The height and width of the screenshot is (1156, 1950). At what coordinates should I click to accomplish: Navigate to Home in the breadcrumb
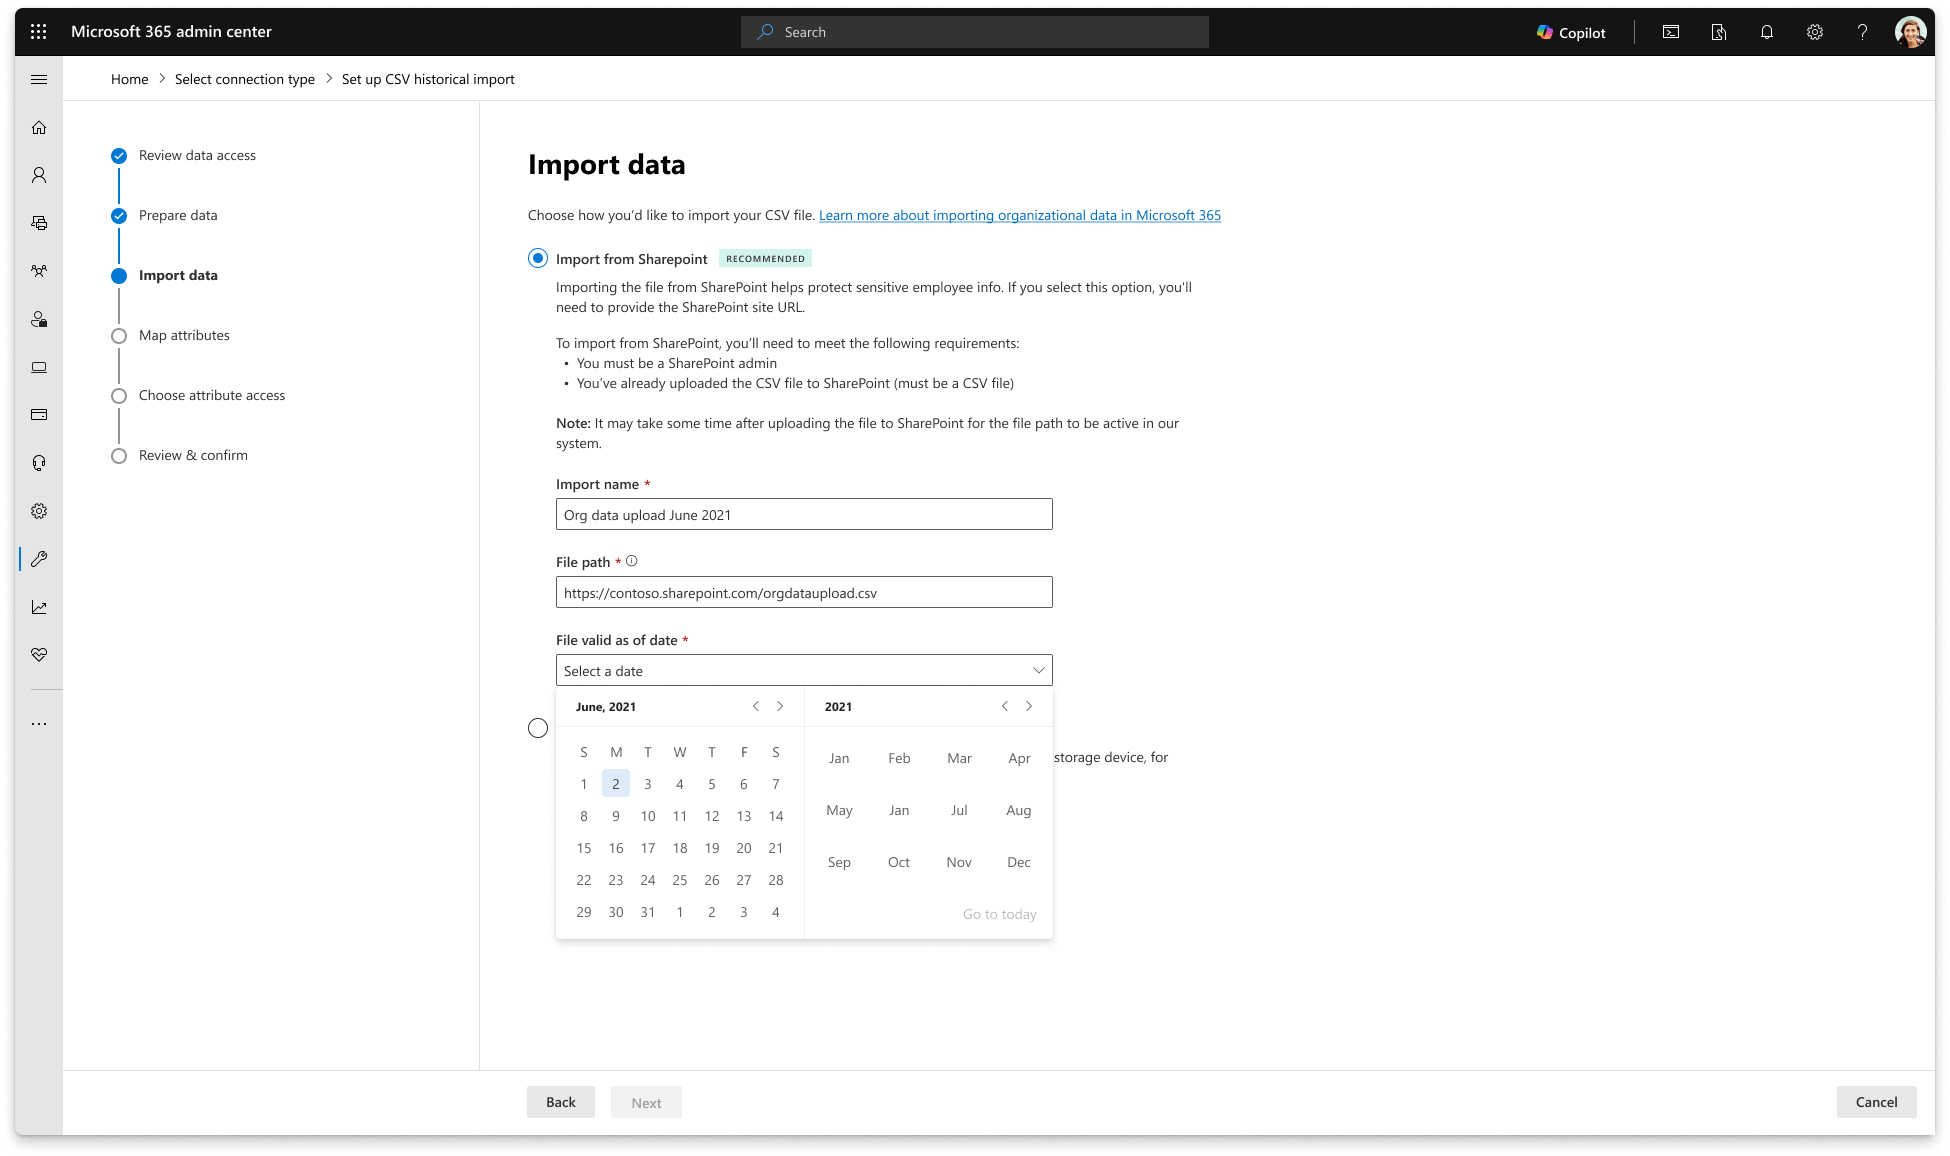tap(129, 79)
